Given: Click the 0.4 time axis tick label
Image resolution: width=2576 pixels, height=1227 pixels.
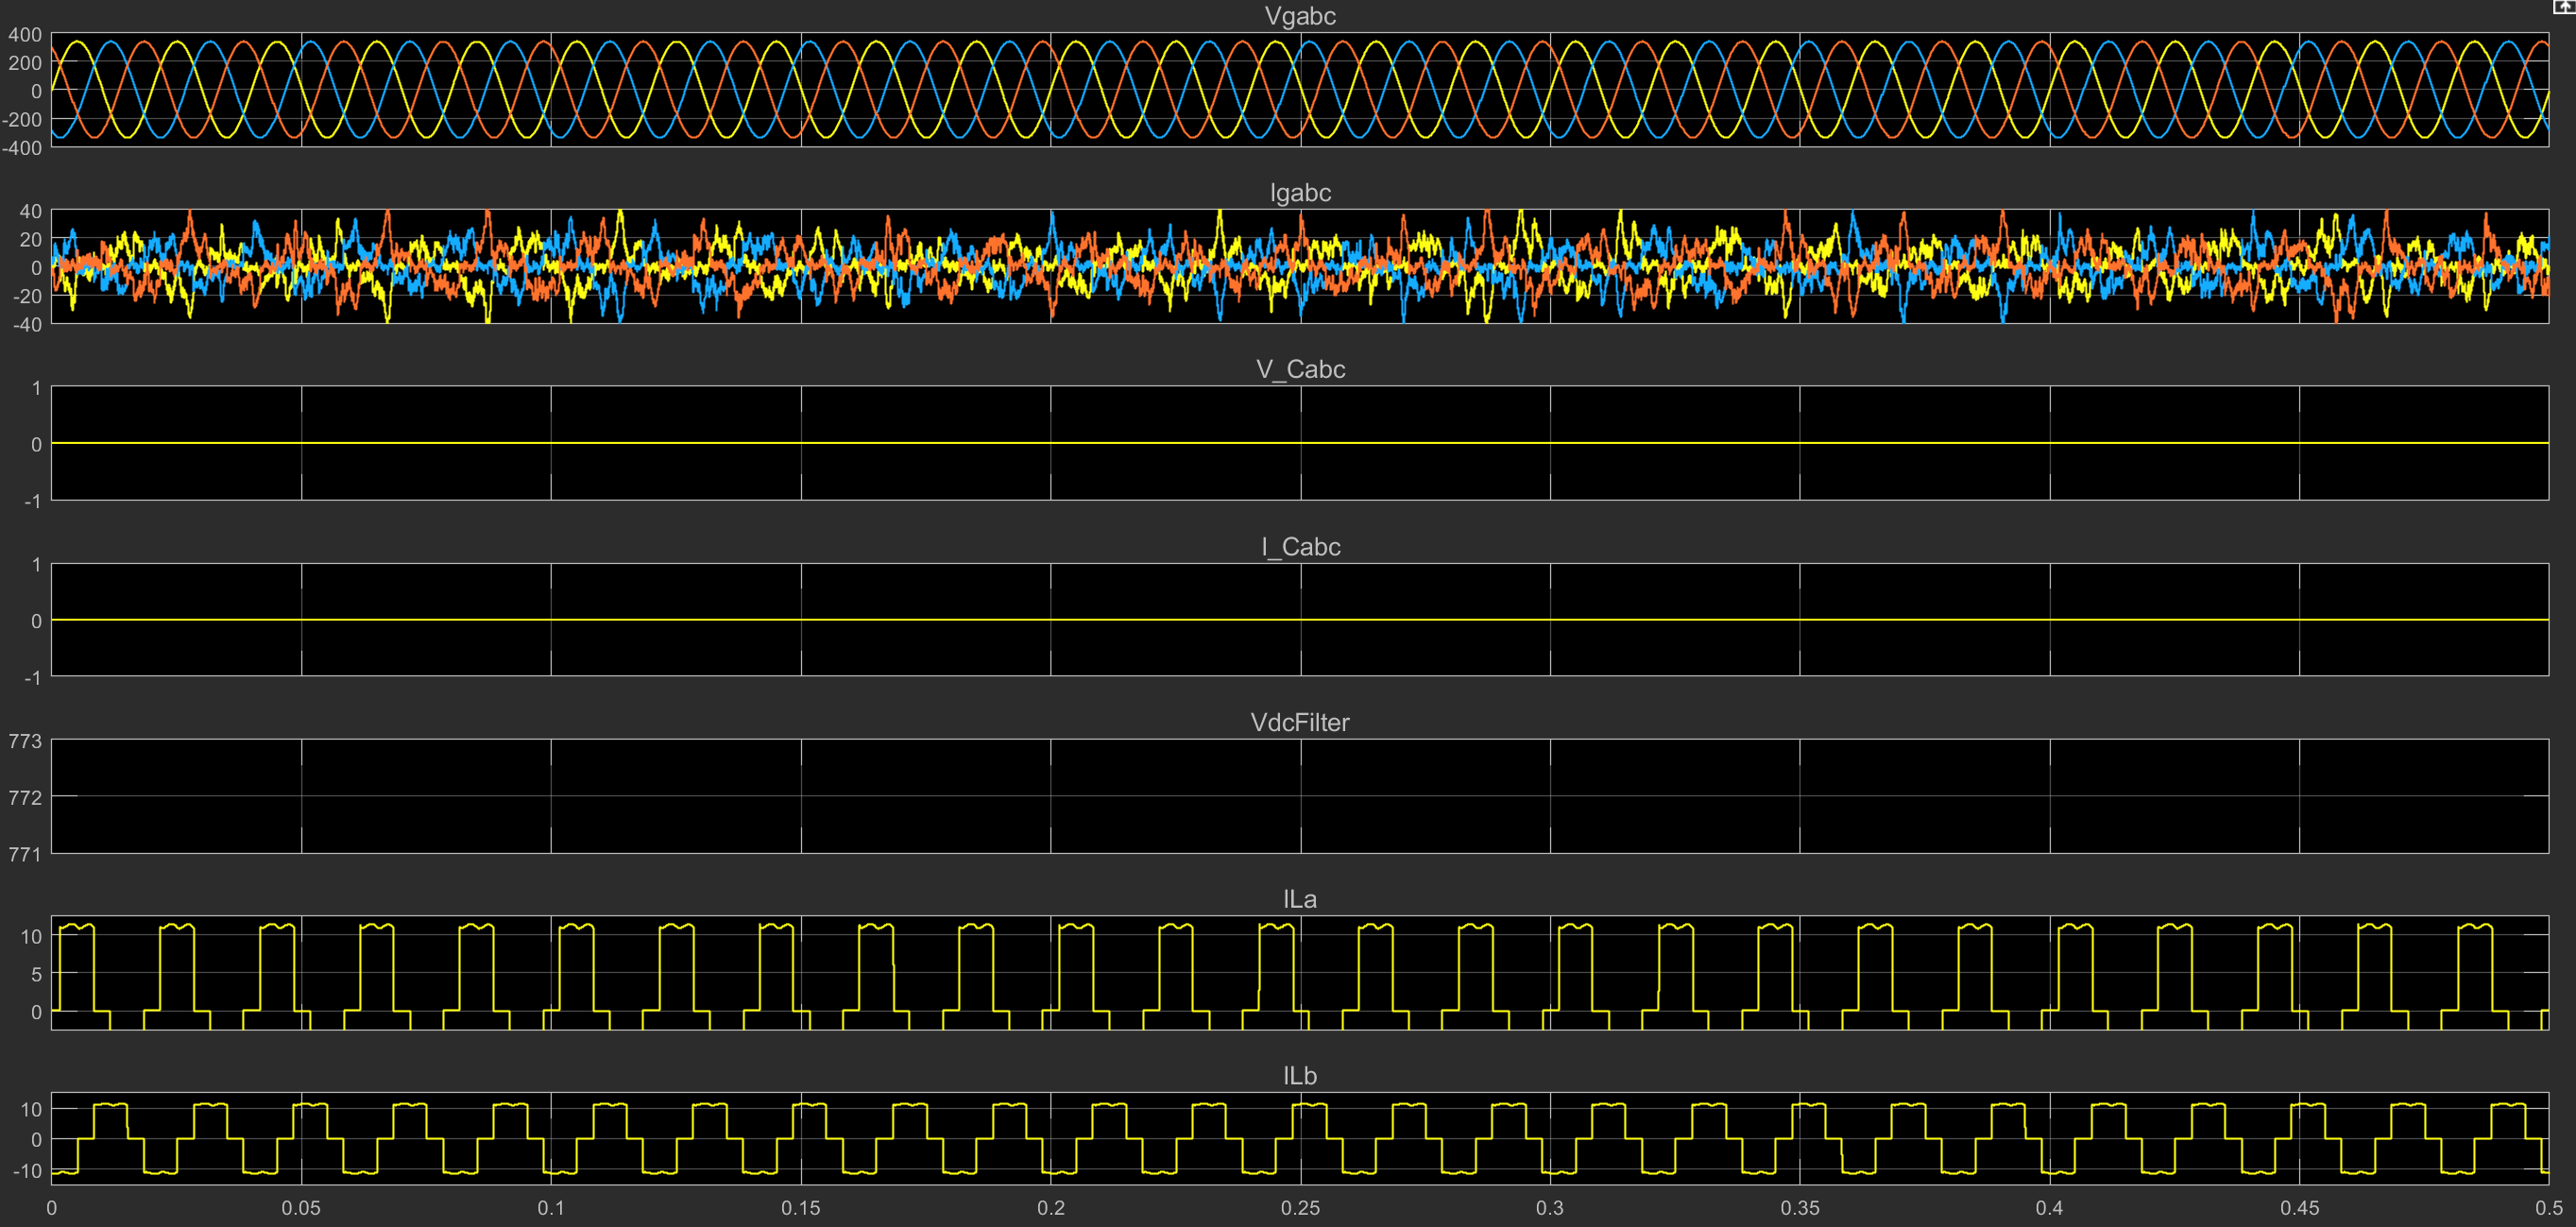Looking at the screenshot, I should [x=2048, y=1208].
